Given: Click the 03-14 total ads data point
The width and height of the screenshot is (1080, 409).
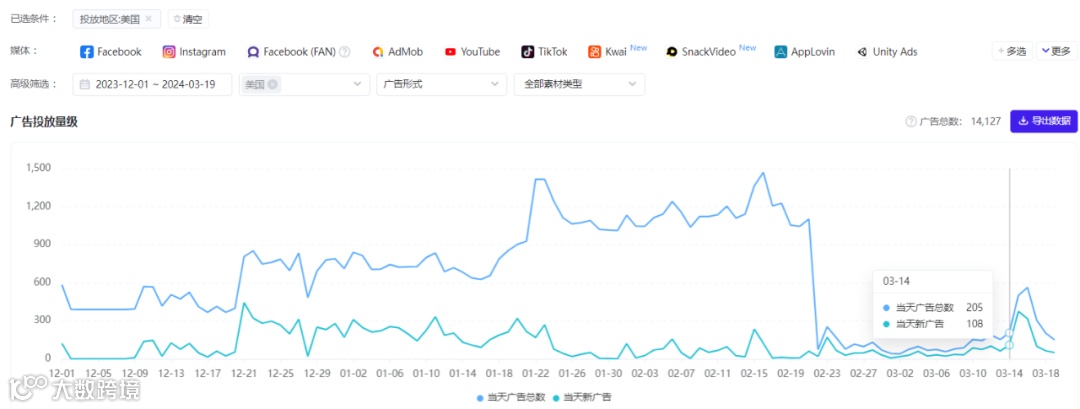Looking at the screenshot, I should pos(1010,333).
